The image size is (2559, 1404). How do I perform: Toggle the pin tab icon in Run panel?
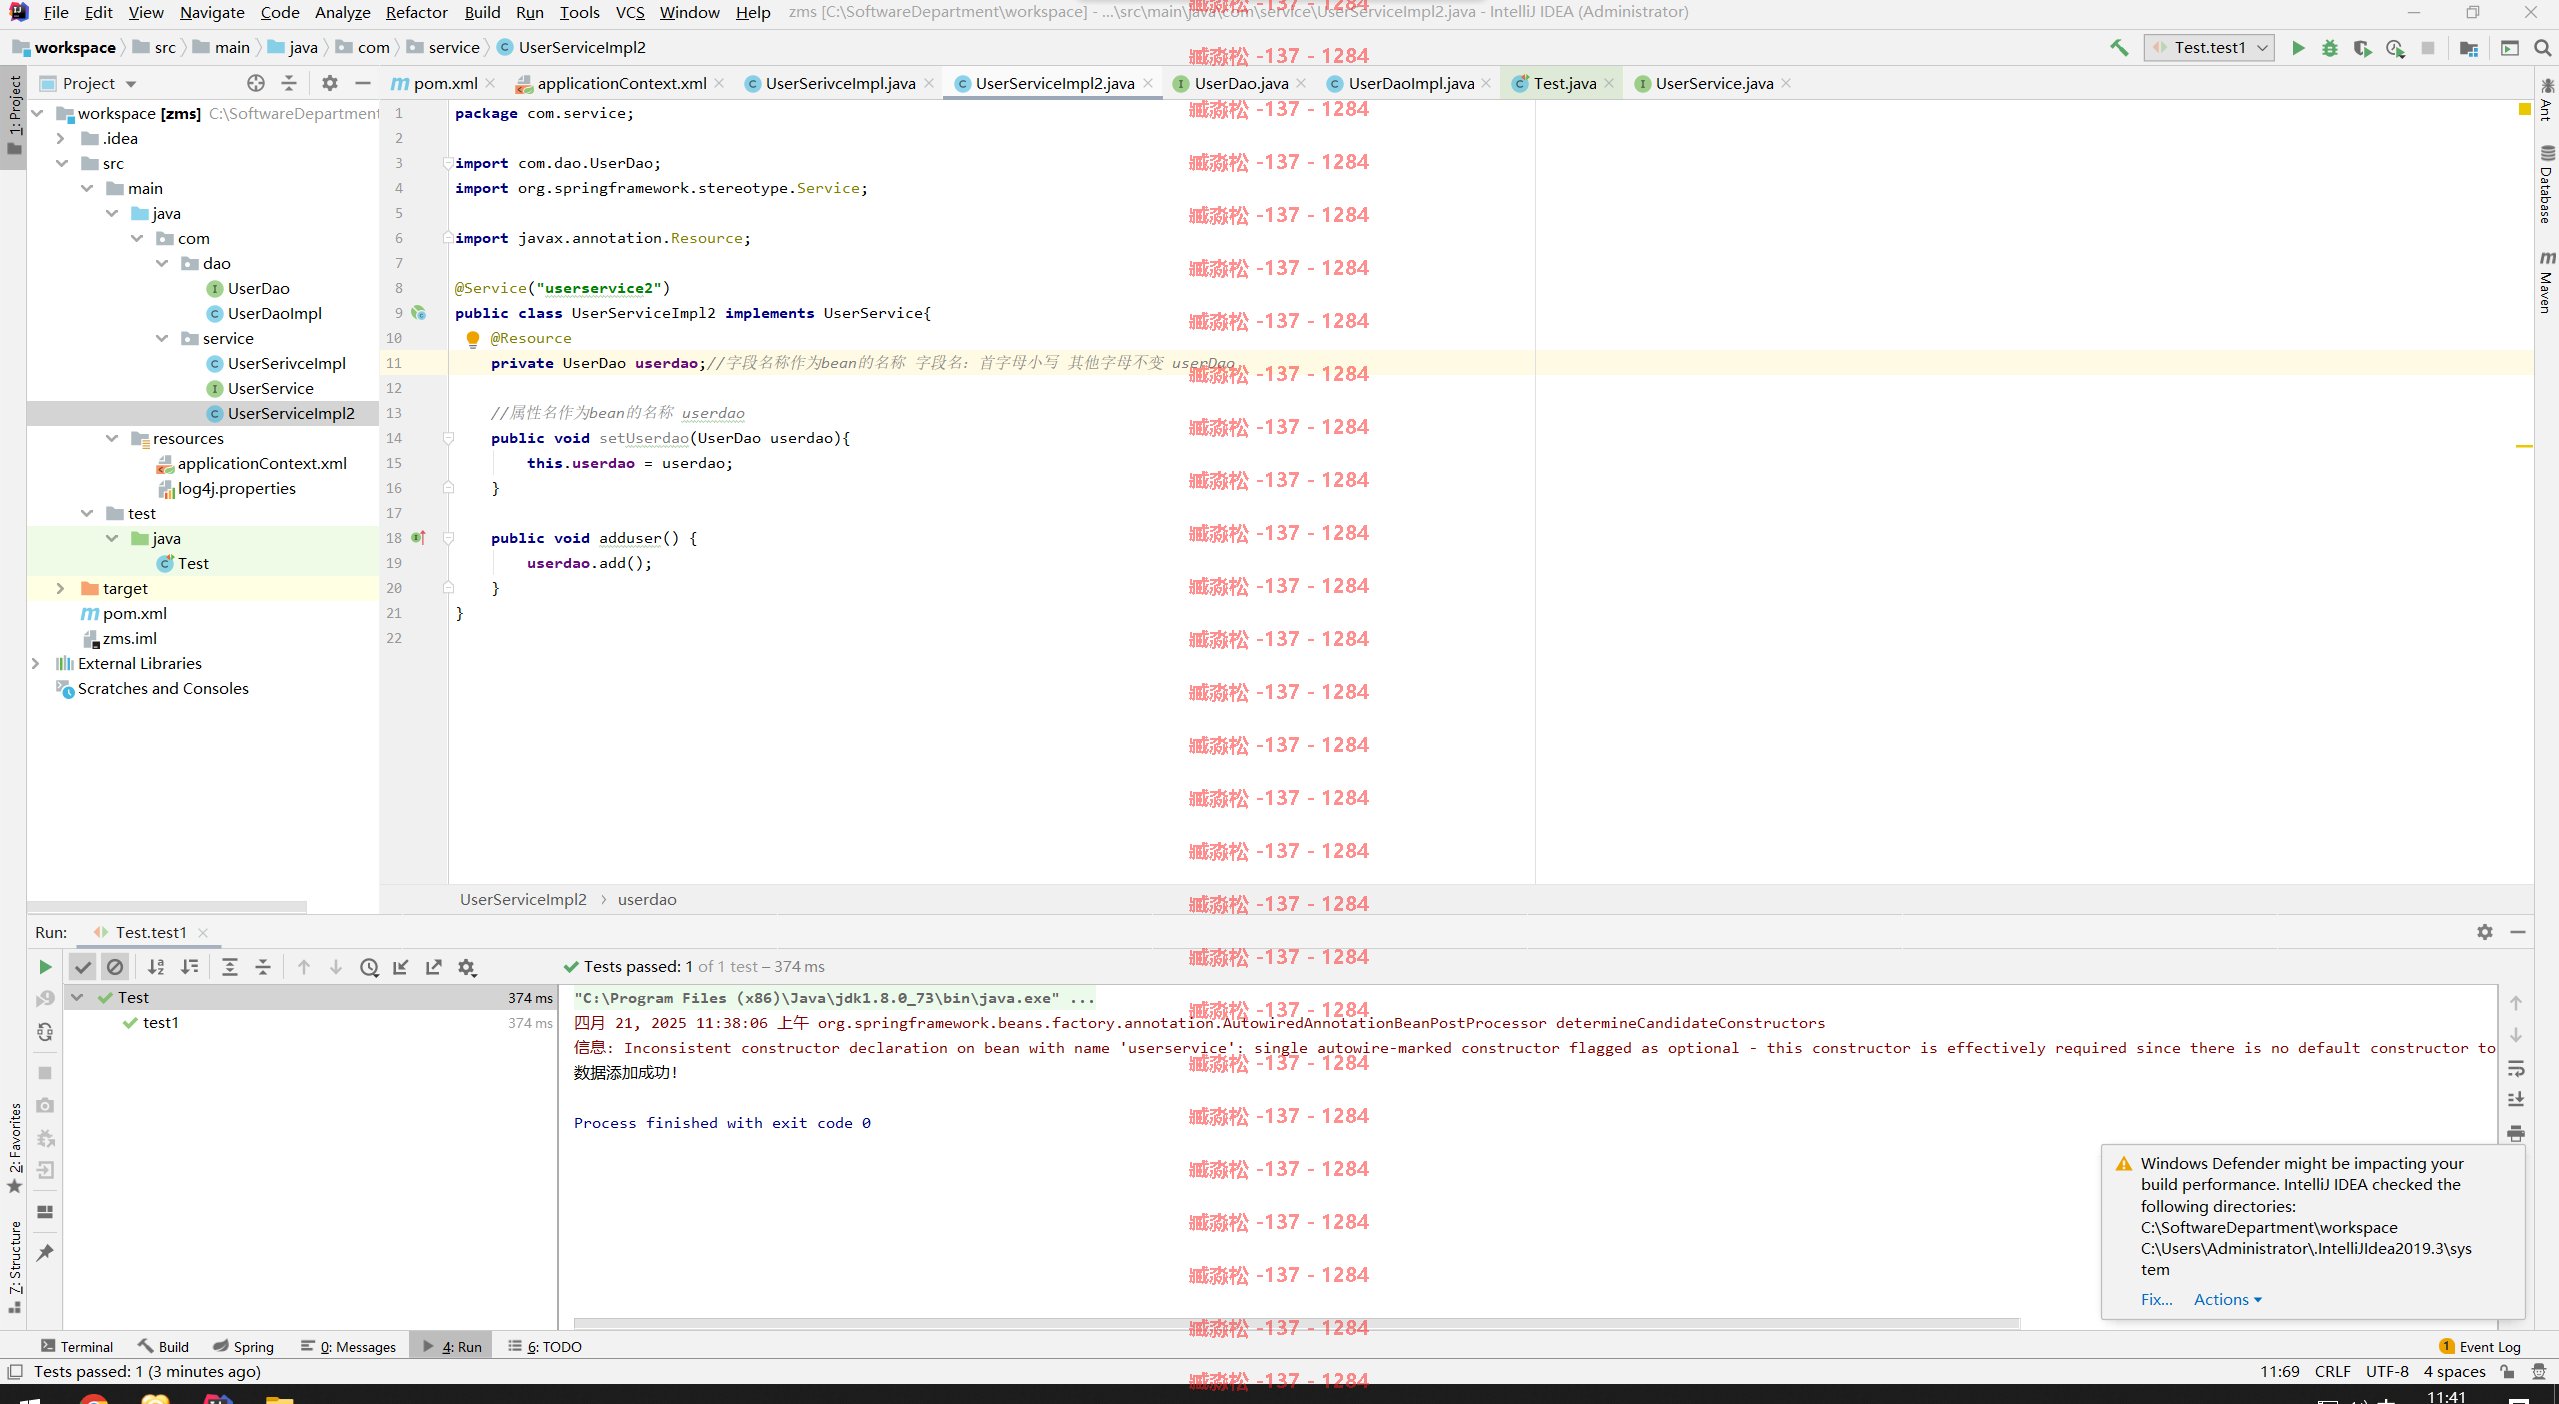pyautogui.click(x=45, y=1252)
